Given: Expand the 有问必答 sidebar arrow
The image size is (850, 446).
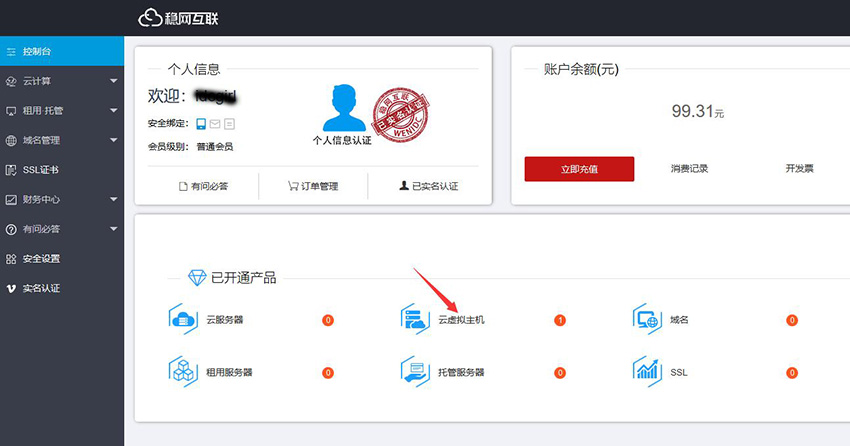Looking at the screenshot, I should tap(113, 229).
